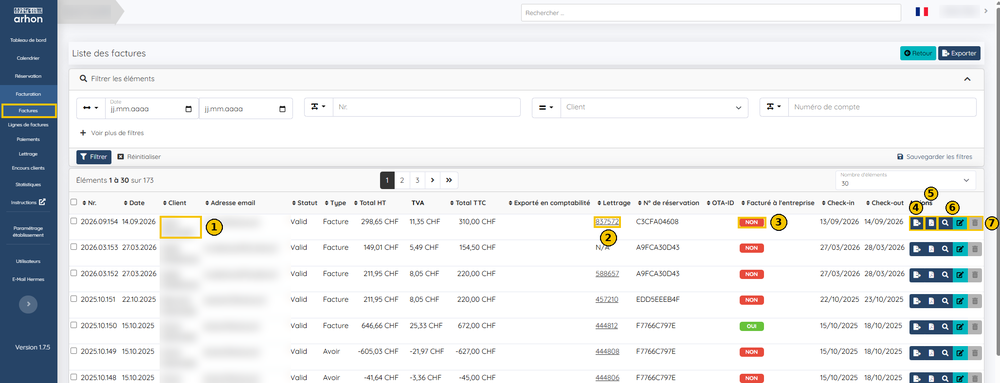Open lettrage link 444812
The width and height of the screenshot is (1000, 383).
pos(607,326)
